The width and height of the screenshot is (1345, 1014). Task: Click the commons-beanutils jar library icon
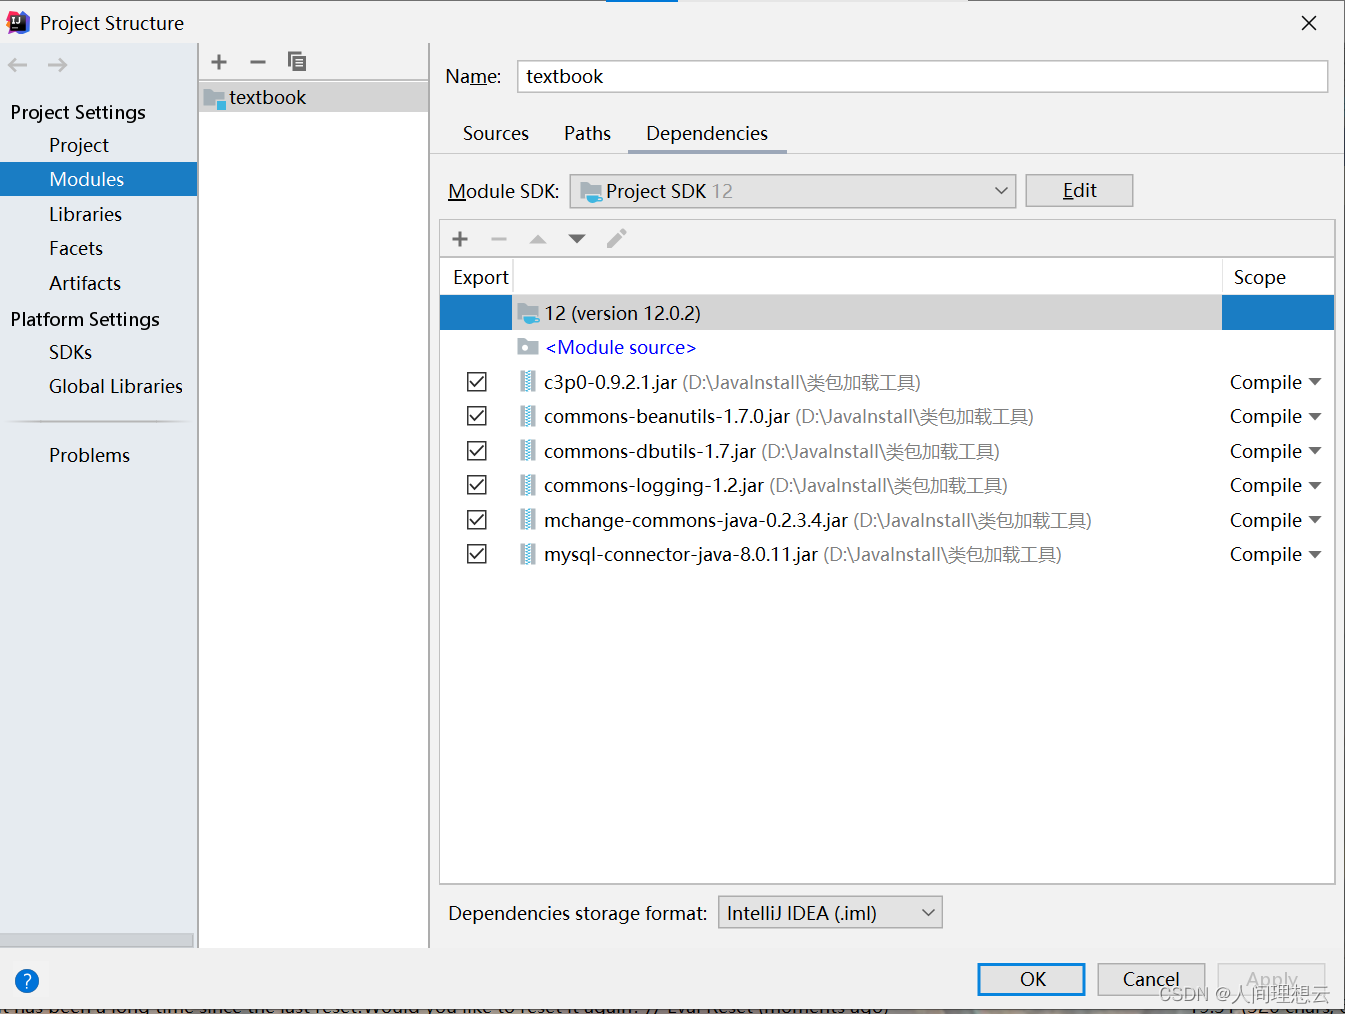pyautogui.click(x=528, y=416)
